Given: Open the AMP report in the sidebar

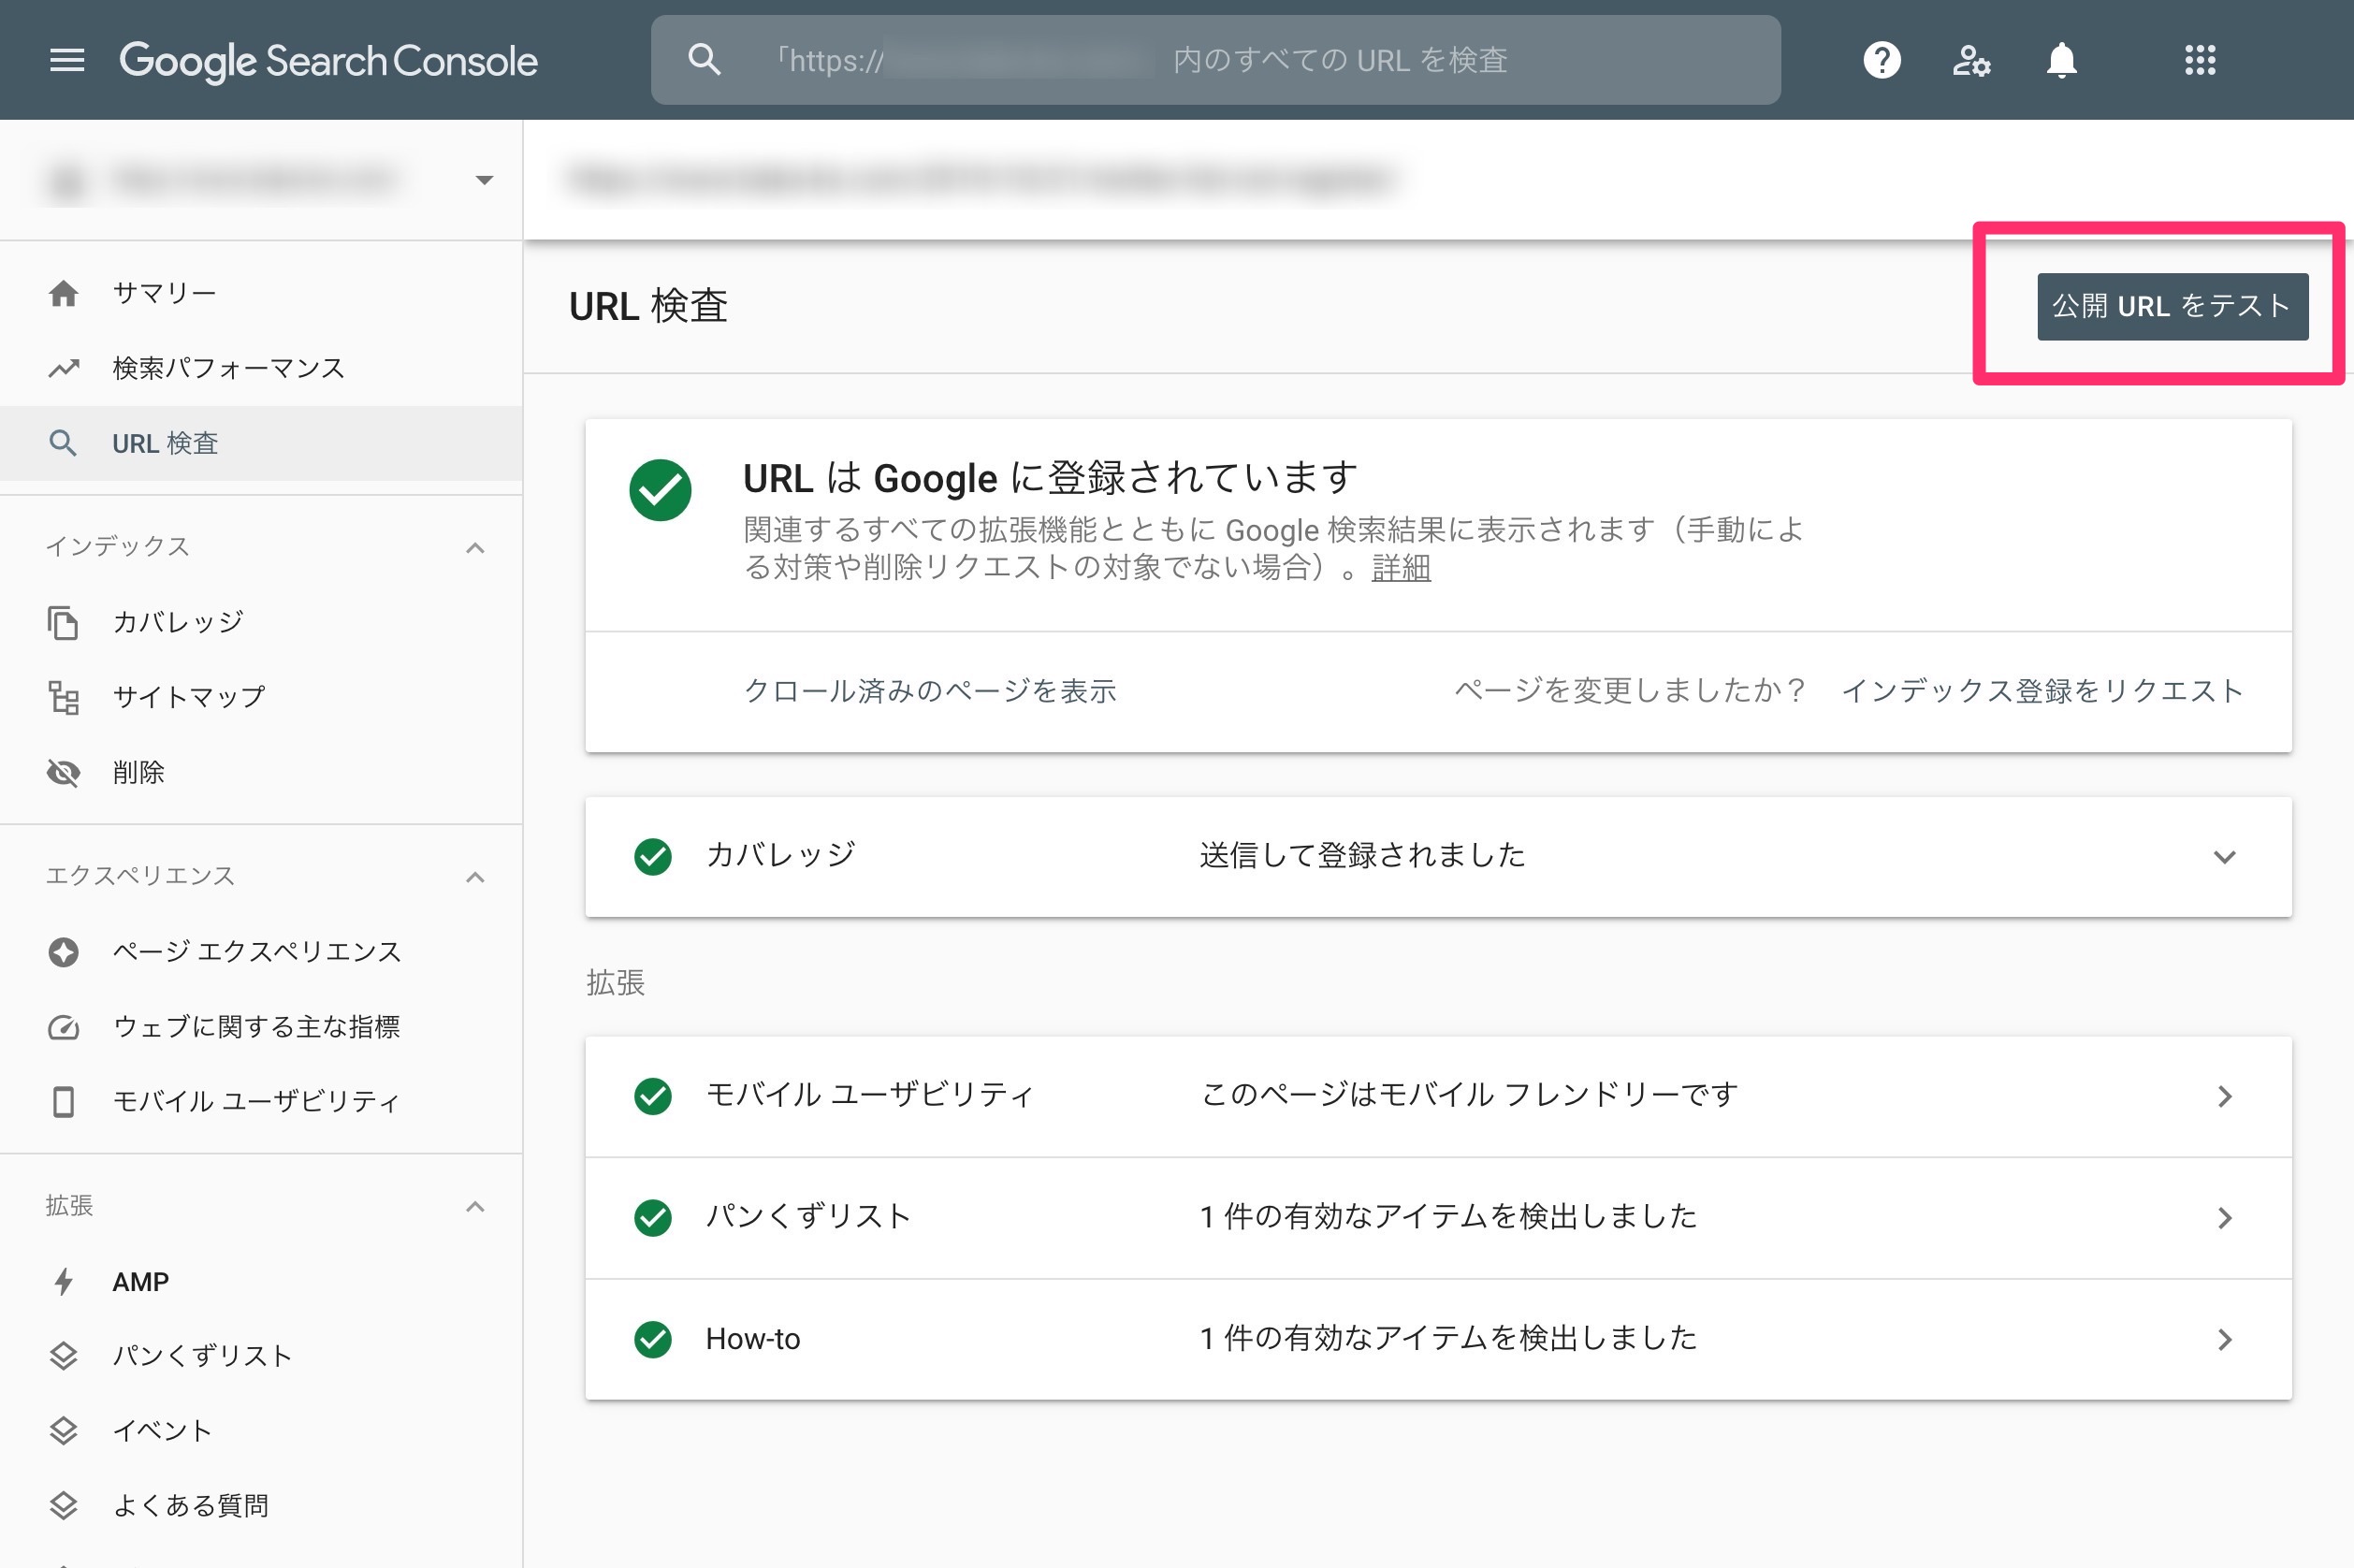Looking at the screenshot, I should coord(261,1281).
